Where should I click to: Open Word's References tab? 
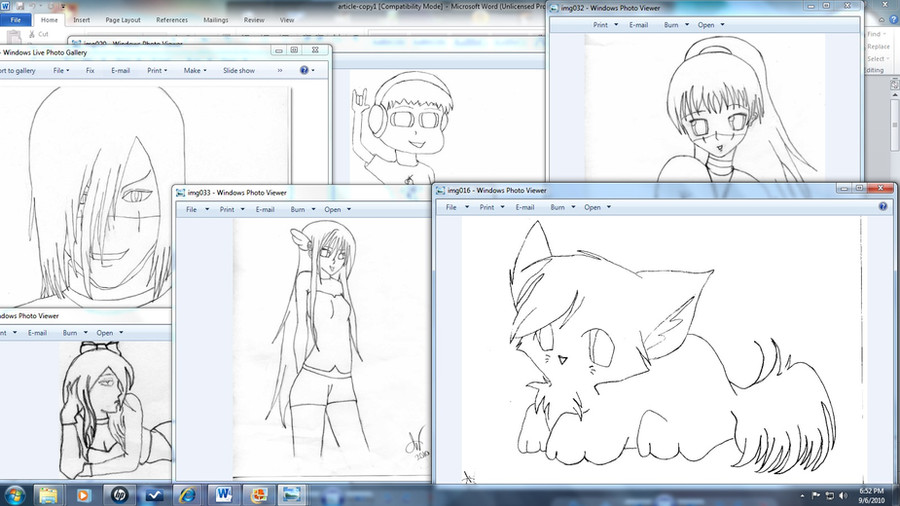coord(172,20)
